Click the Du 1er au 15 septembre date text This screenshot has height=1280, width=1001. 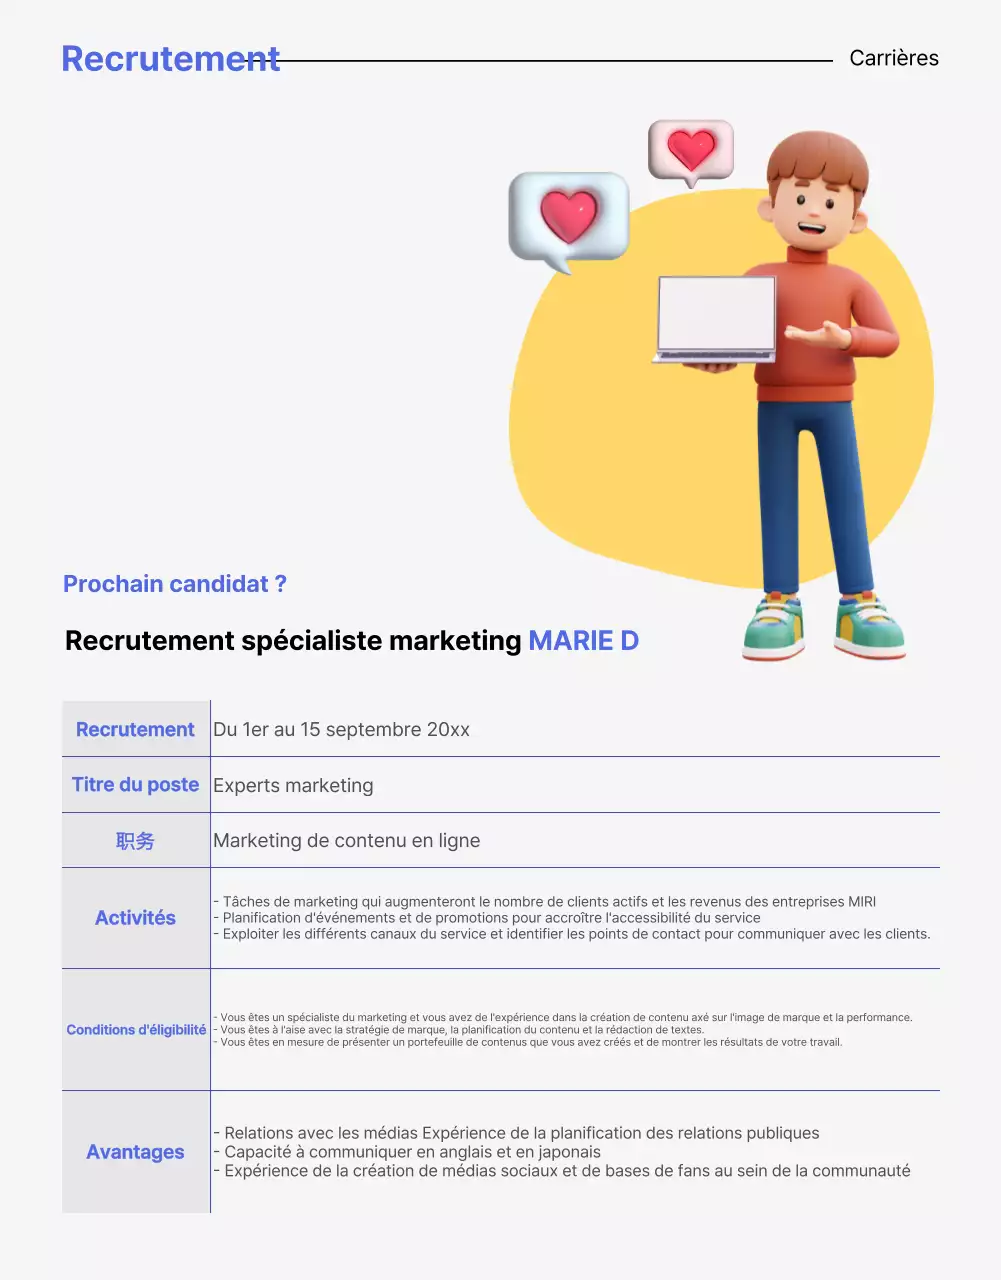click(x=342, y=729)
